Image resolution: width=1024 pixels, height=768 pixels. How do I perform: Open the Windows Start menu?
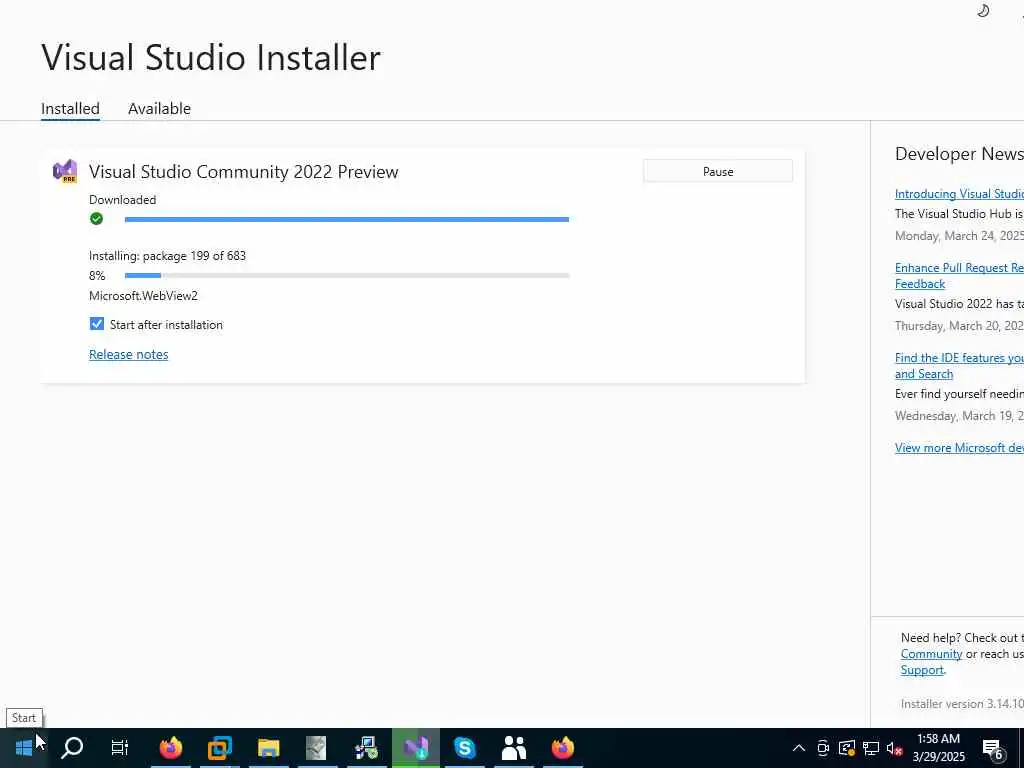(x=24, y=747)
